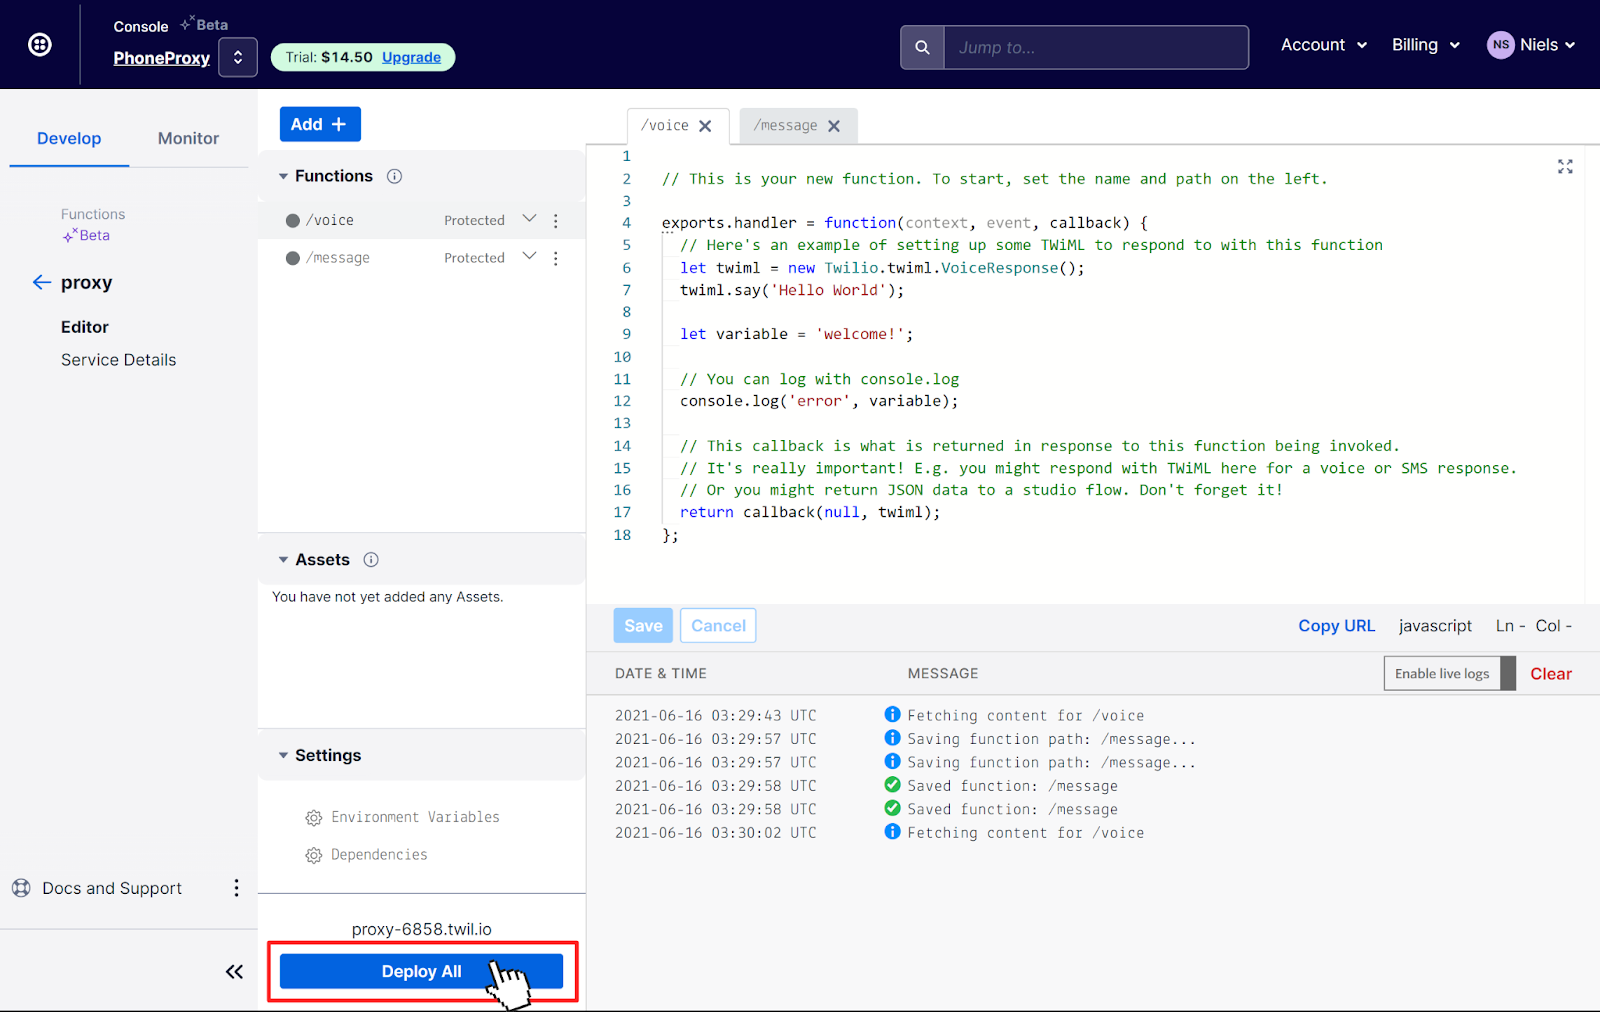
Task: Open the Editor sidebar item
Action: click(x=85, y=327)
